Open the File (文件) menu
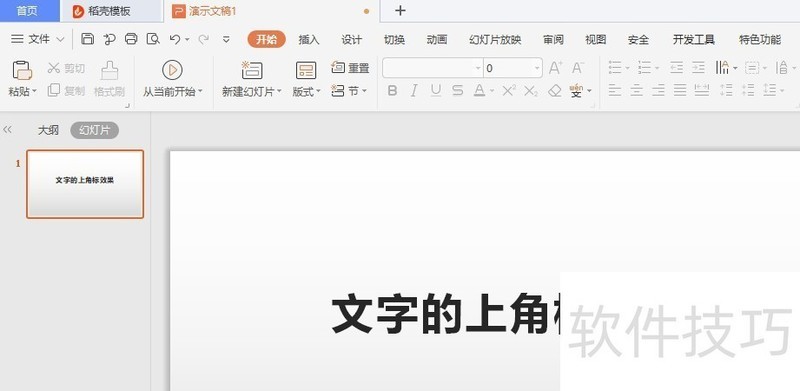The width and height of the screenshot is (800, 391). click(x=38, y=39)
